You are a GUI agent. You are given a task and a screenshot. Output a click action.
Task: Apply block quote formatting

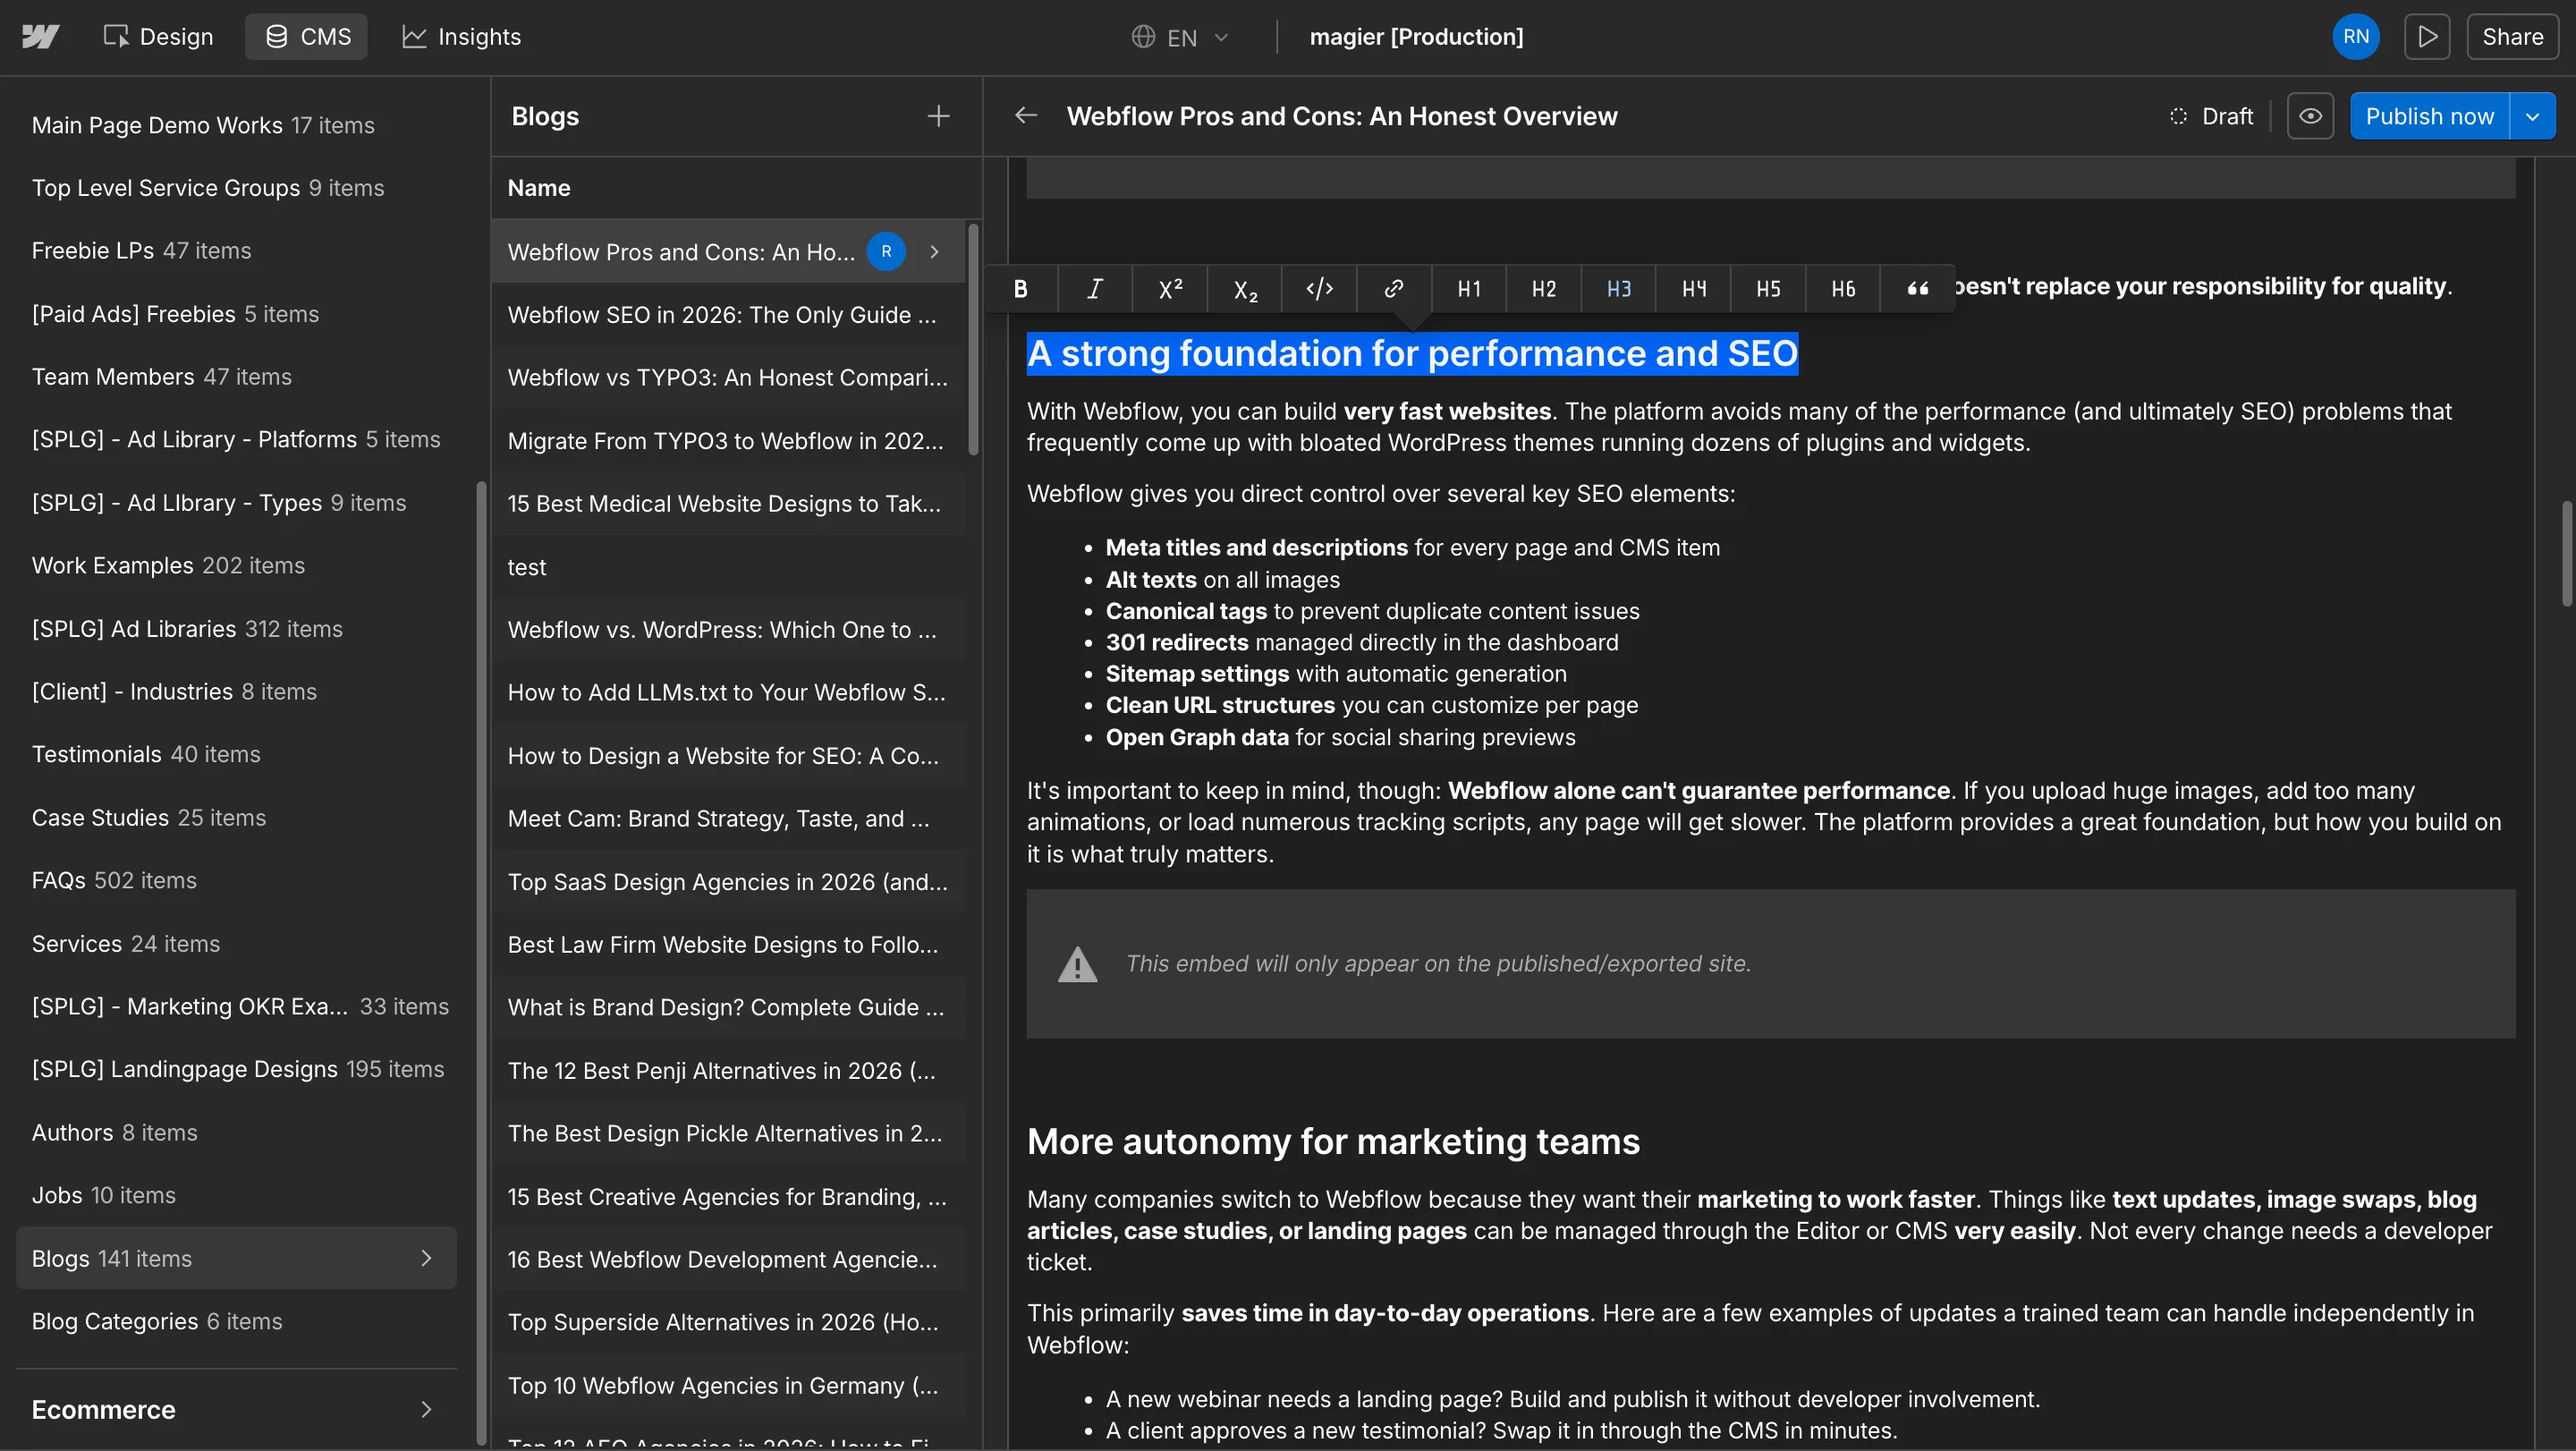point(1918,289)
